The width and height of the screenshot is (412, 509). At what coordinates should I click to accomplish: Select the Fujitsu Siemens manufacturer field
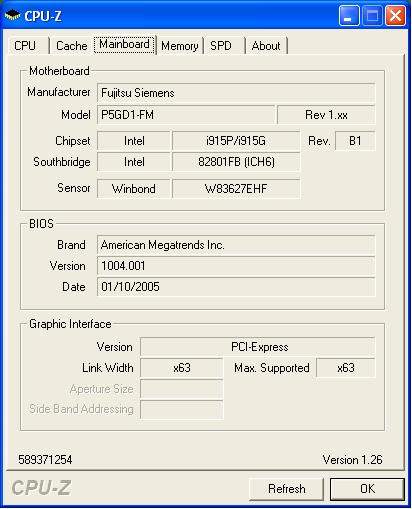[236, 93]
